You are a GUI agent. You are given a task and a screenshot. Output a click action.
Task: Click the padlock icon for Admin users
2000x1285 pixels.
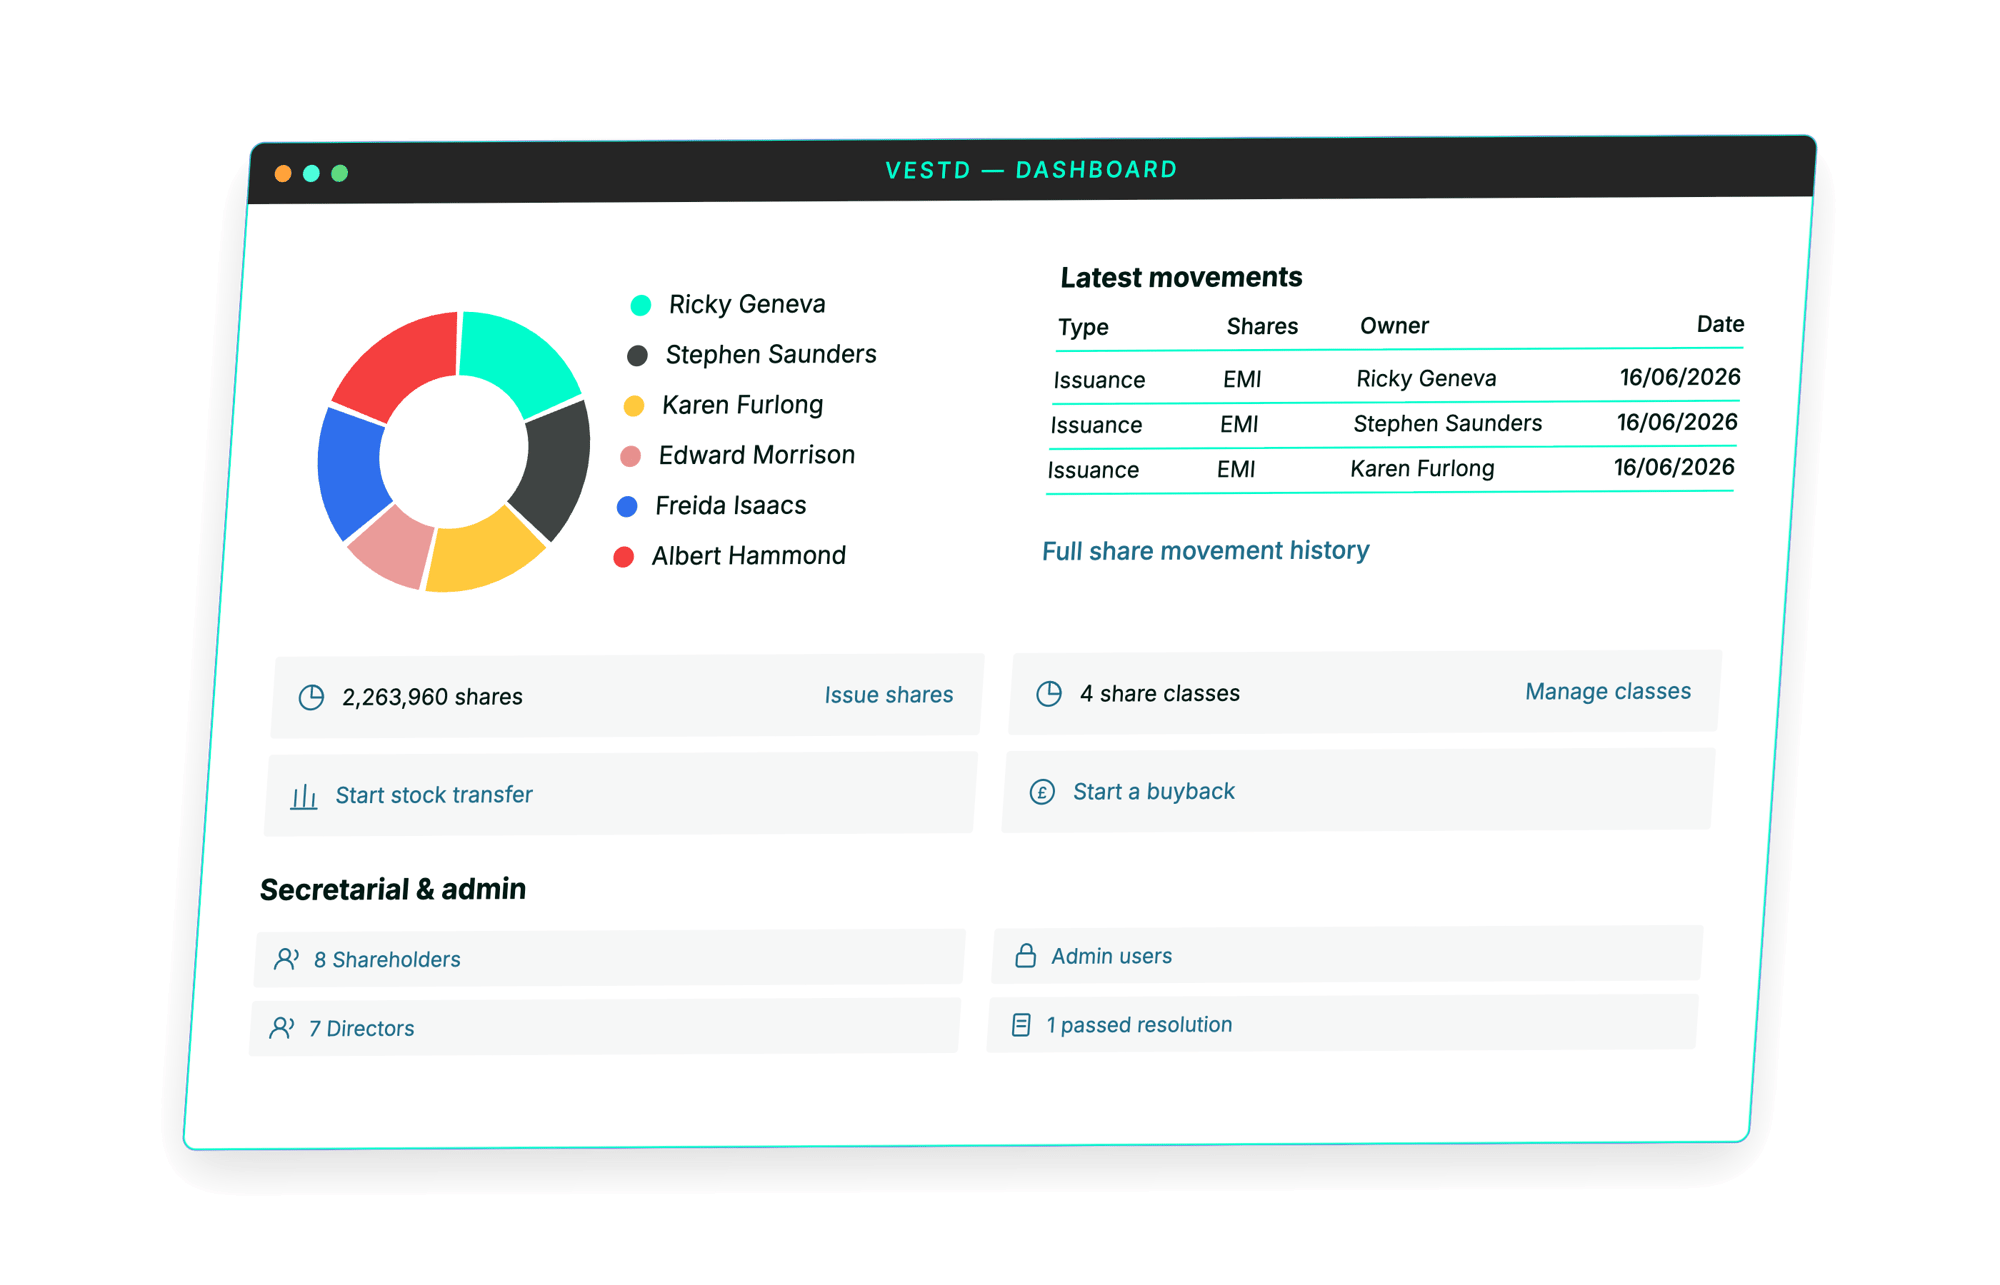click(1025, 956)
